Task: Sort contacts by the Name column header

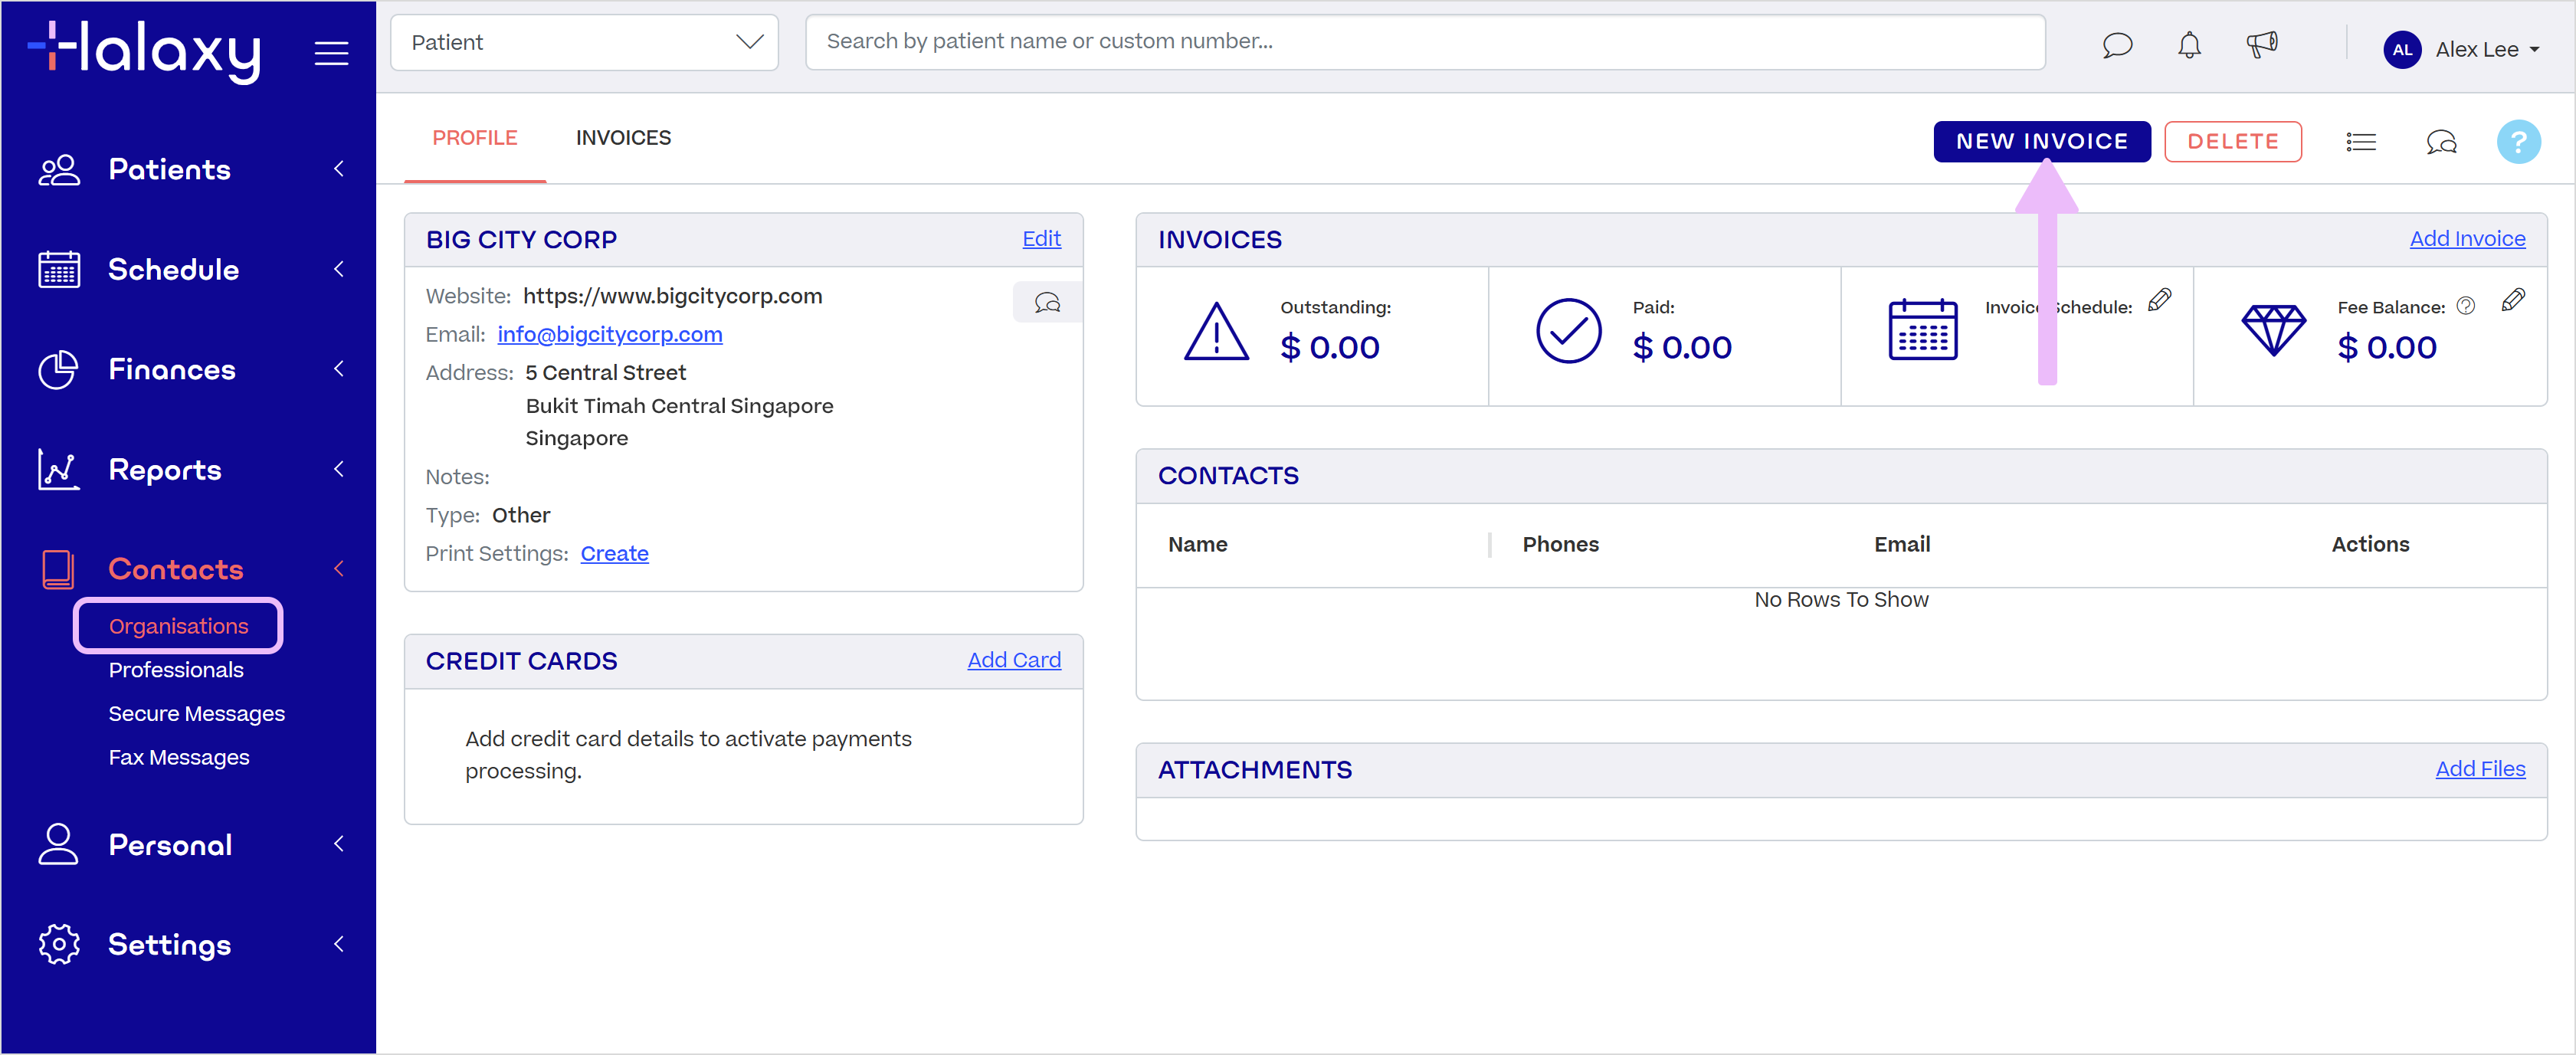Action: click(x=1197, y=545)
